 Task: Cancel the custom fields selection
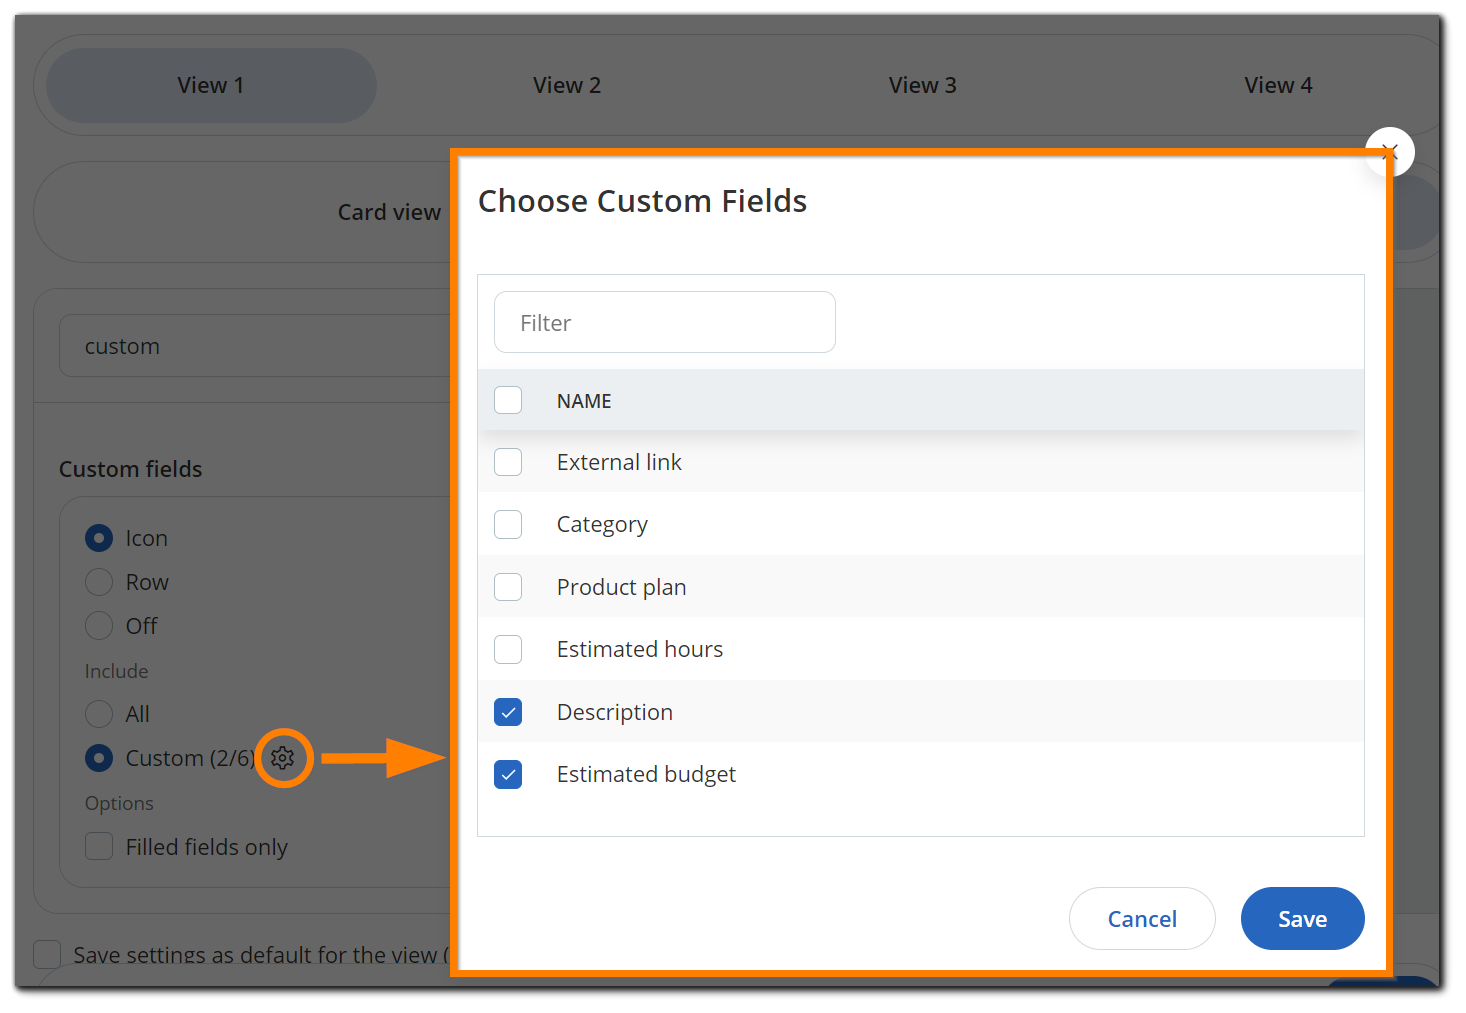(x=1141, y=919)
